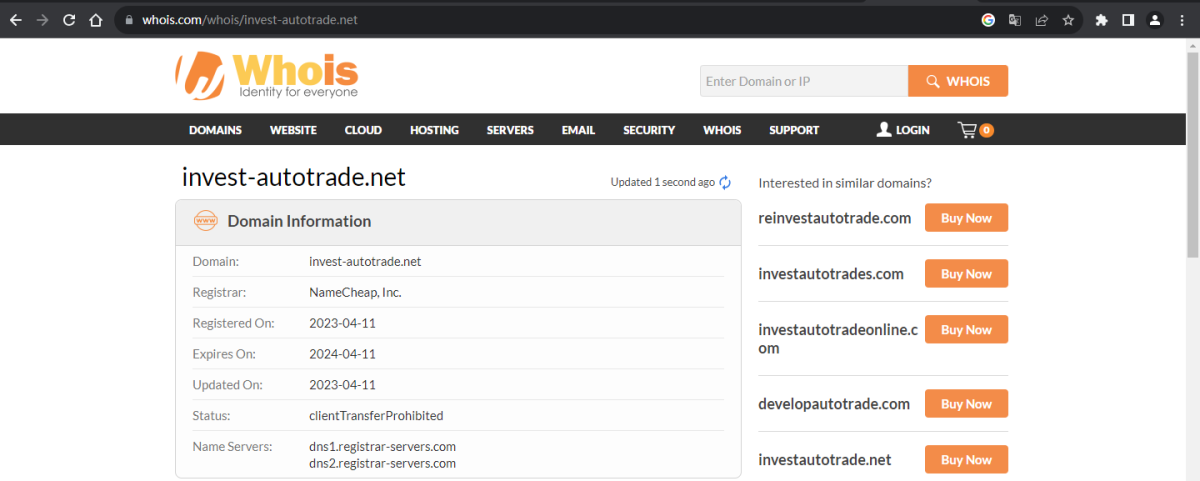Toggle the browser side panel icon
Image resolution: width=1200 pixels, height=481 pixels.
pos(1127,20)
